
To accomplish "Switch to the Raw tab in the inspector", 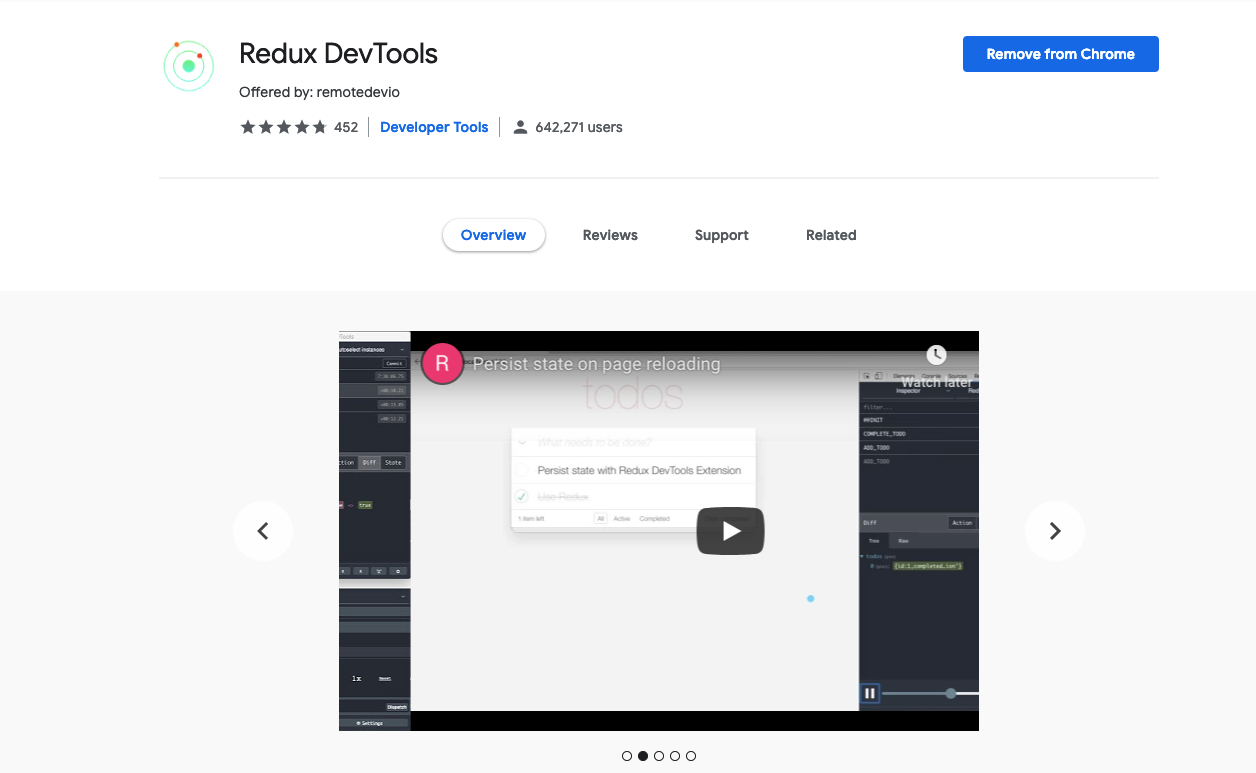I will tap(903, 541).
